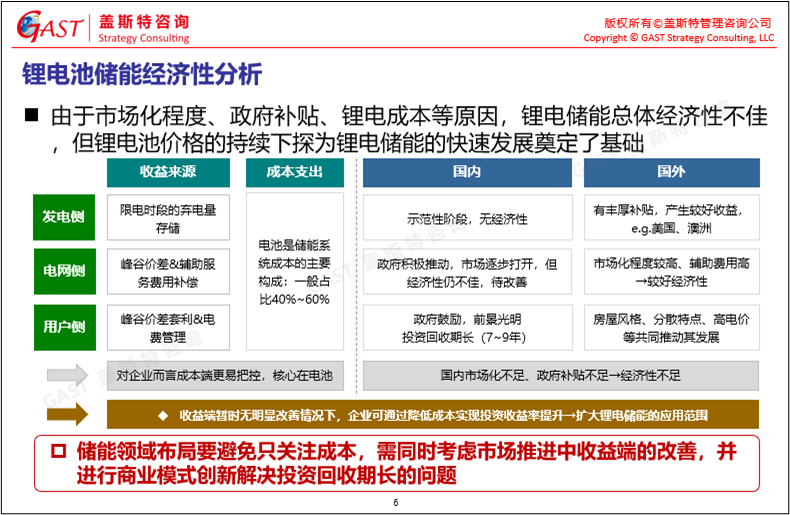Image resolution: width=790 pixels, height=515 pixels.
Task: Click the red square bullet in the conclusion box
Action: (x=58, y=452)
